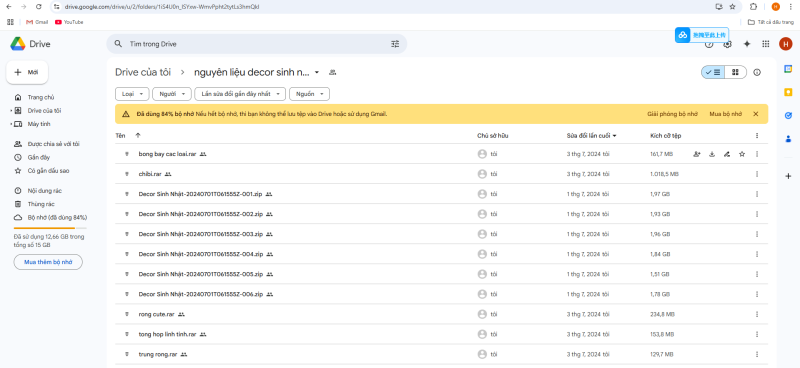Star the bong bay cac loai.rar file
The height and width of the screenshot is (368, 800).
coord(742,154)
